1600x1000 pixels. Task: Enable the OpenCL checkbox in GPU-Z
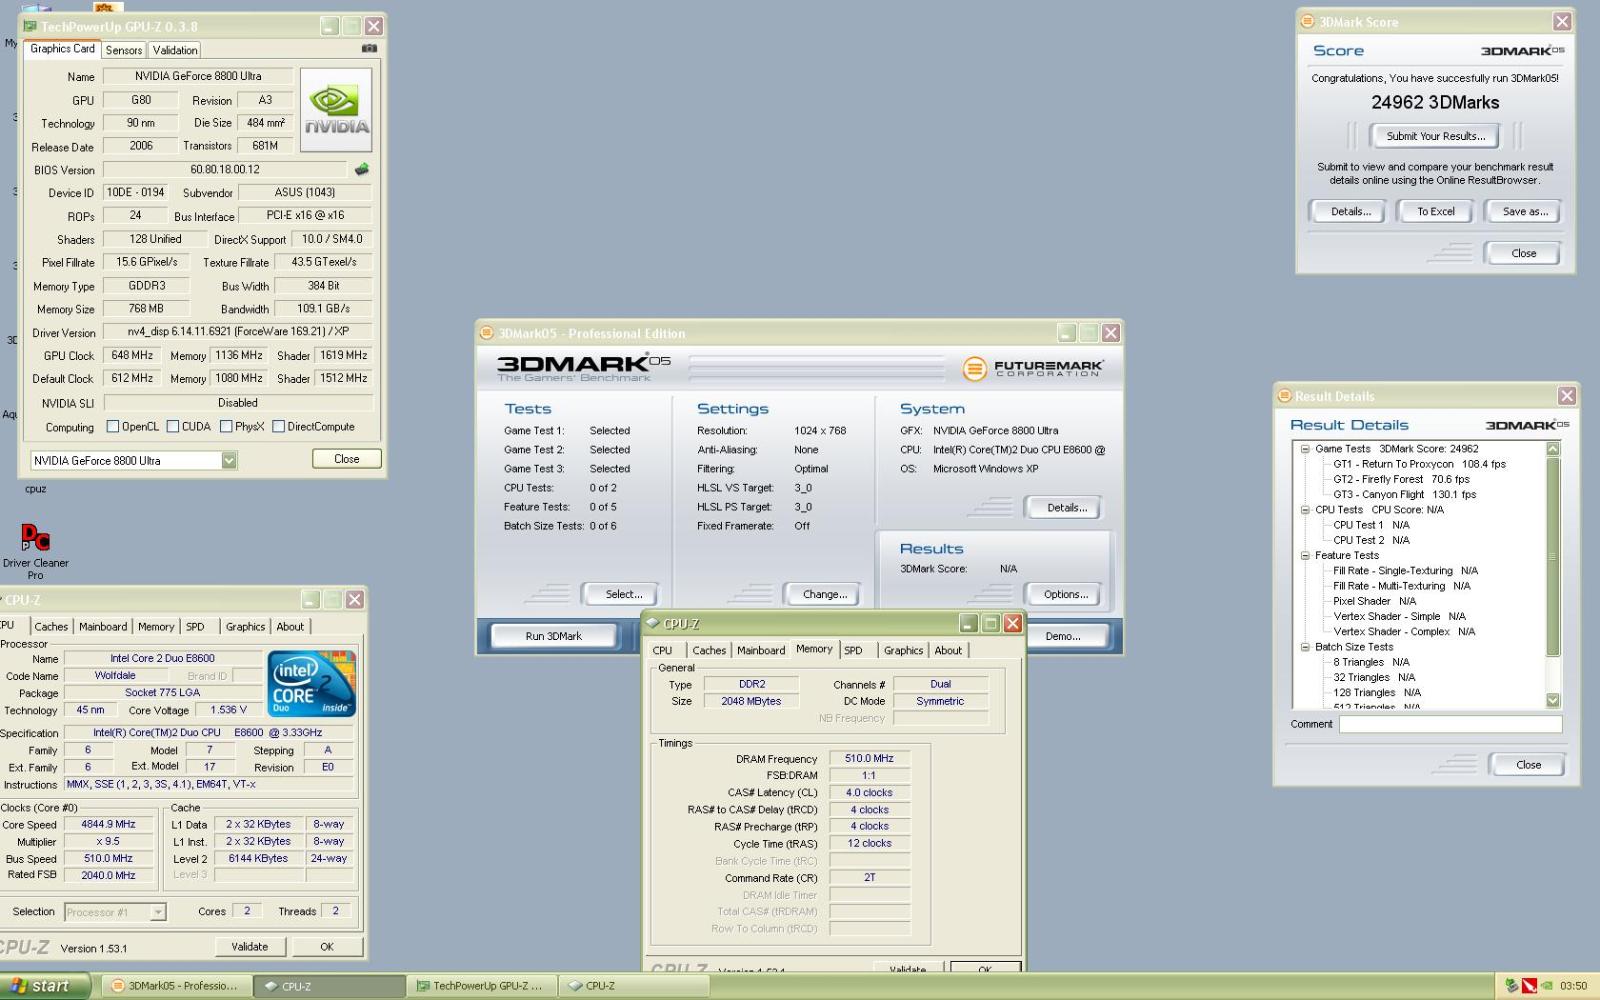[112, 426]
